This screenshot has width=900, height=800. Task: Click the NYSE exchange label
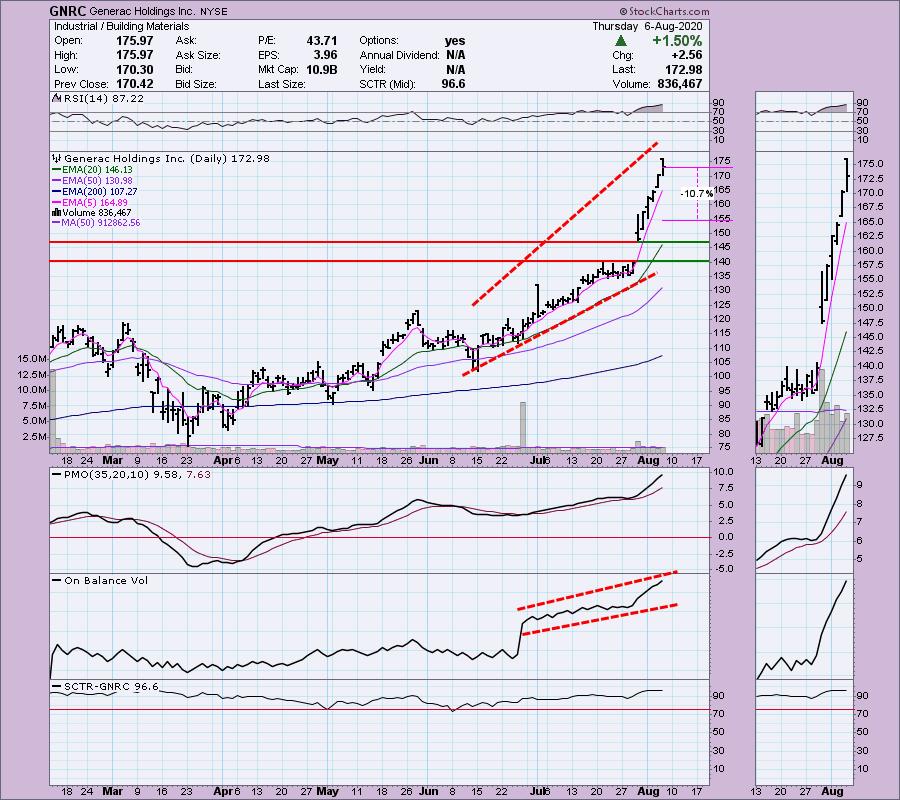tap(214, 11)
